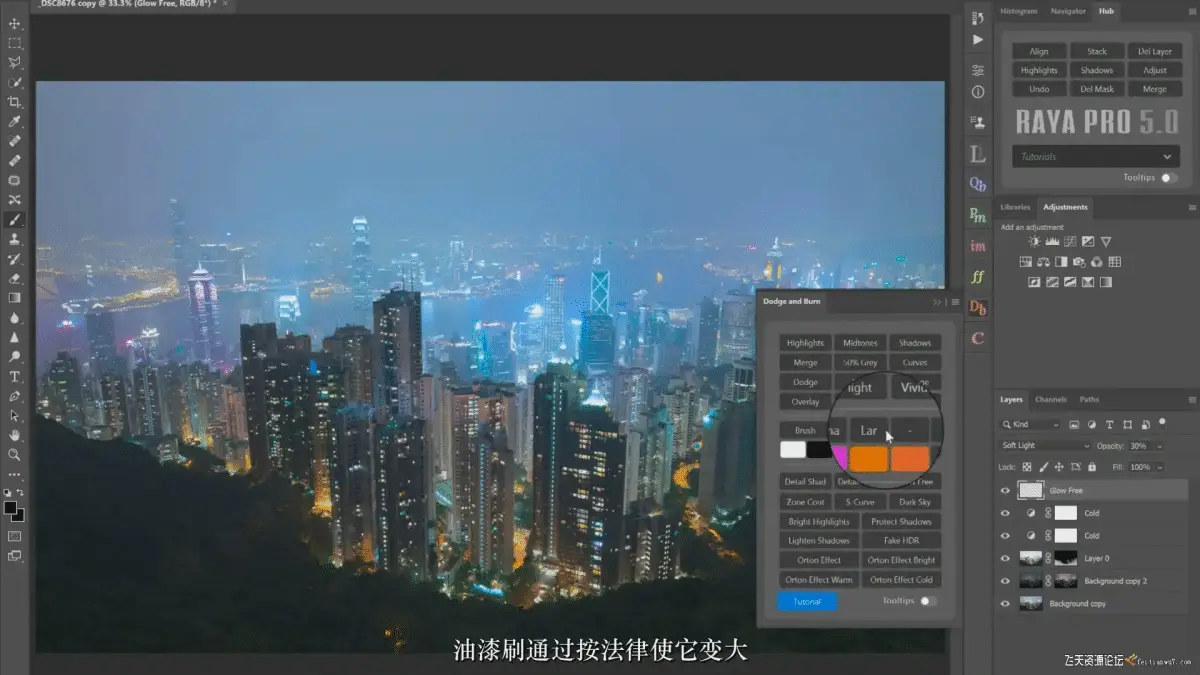Open the Db Dodge and Burn panel icon
The width and height of the screenshot is (1200, 675).
978,307
